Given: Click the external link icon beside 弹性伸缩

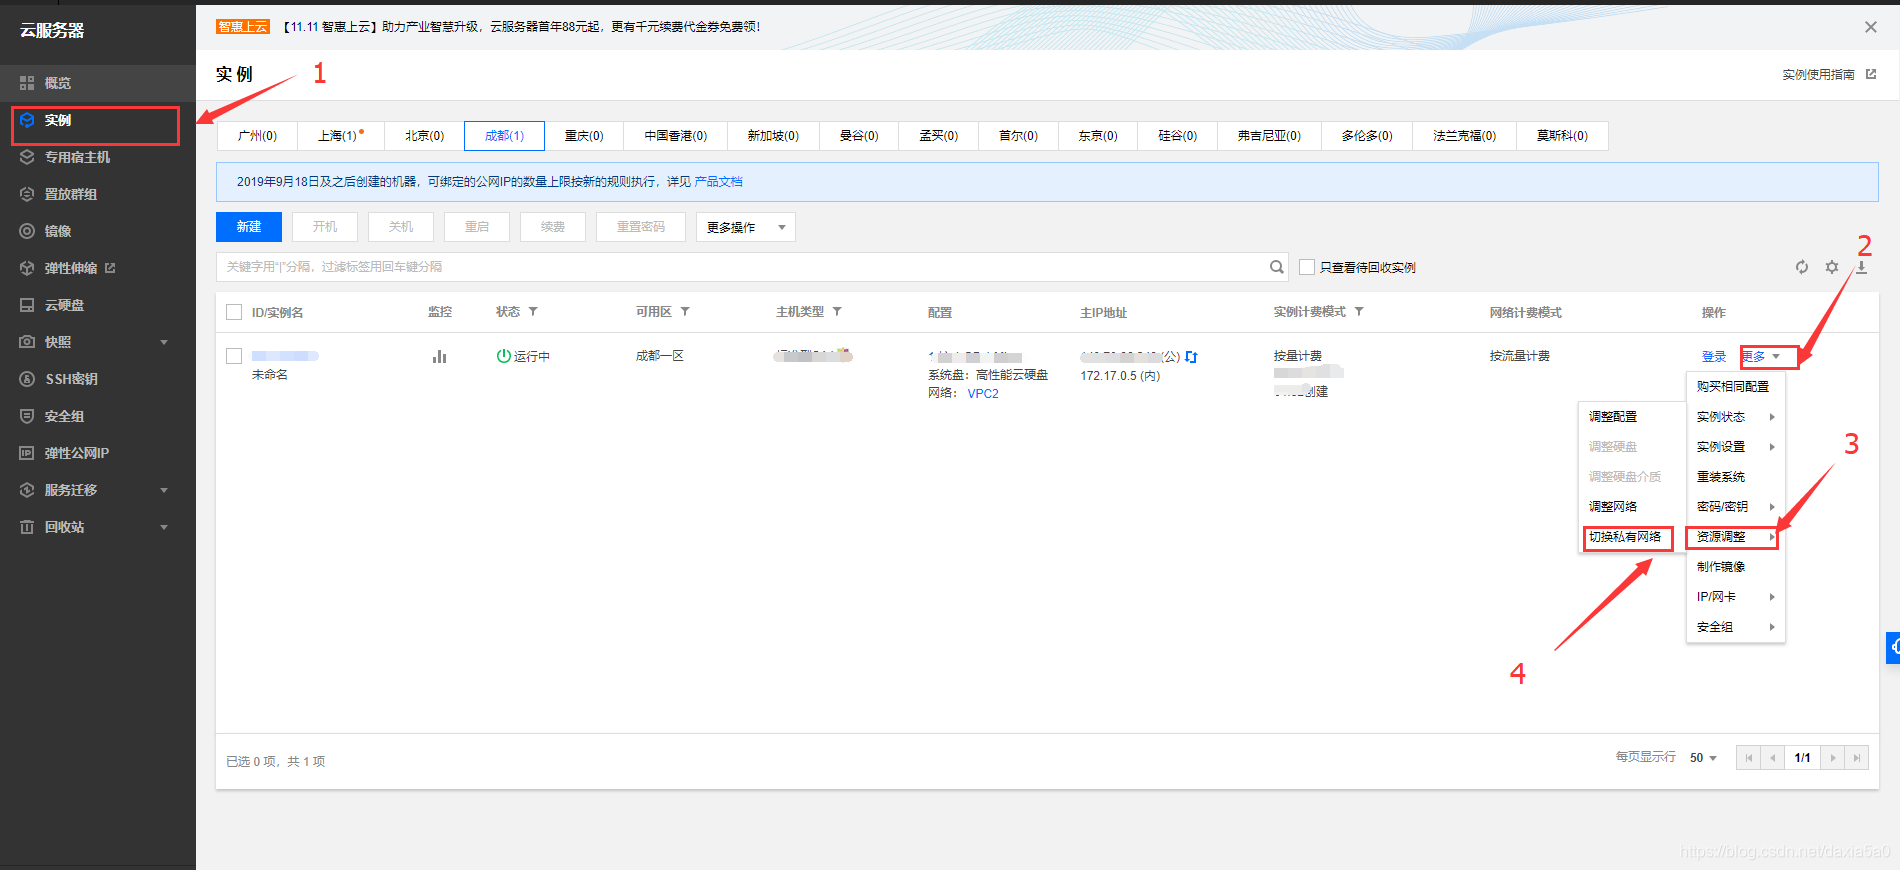Looking at the screenshot, I should pos(110,268).
